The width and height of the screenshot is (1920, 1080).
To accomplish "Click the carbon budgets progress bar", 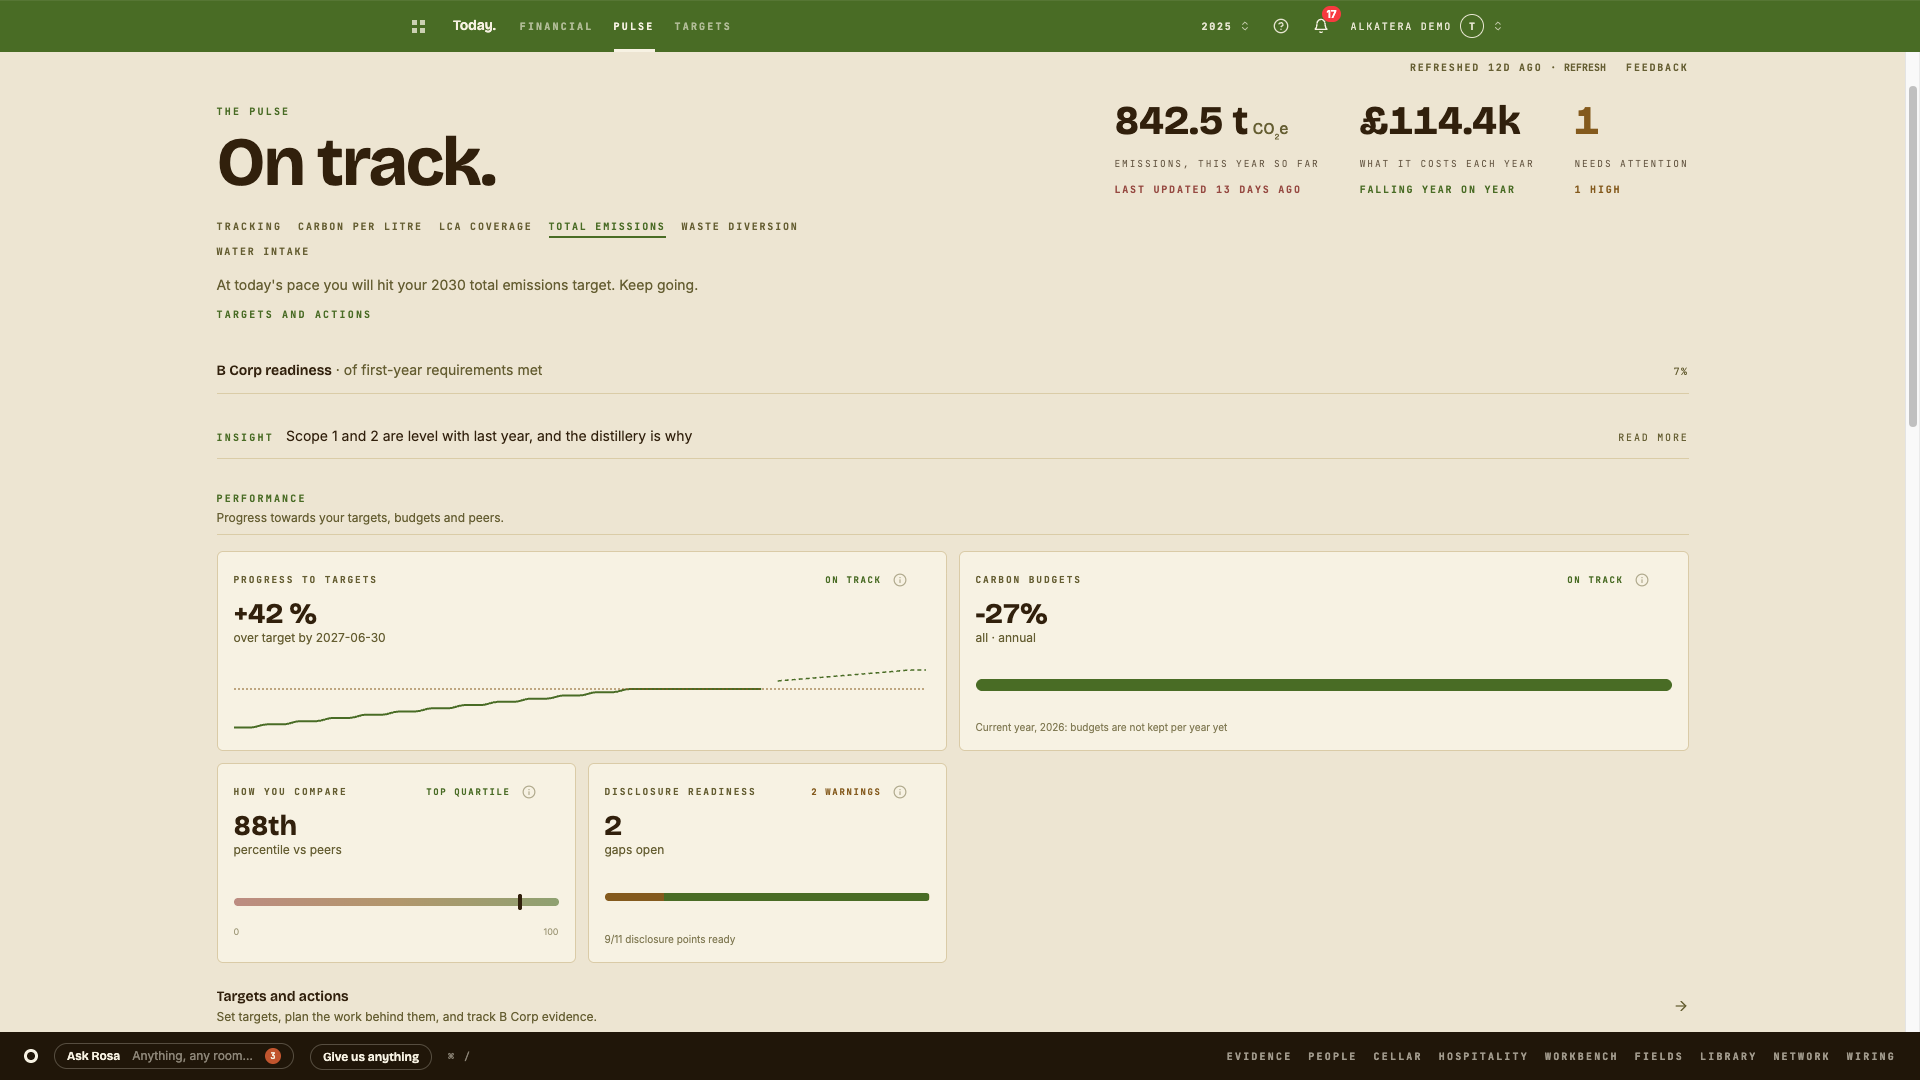I will tap(1324, 685).
